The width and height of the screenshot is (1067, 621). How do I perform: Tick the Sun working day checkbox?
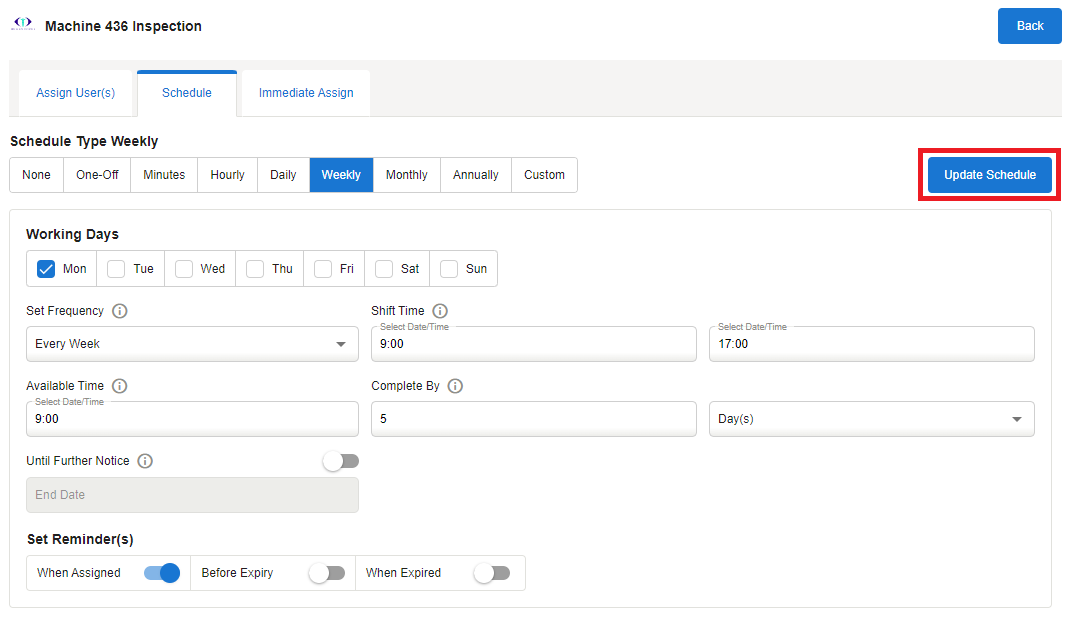450,269
